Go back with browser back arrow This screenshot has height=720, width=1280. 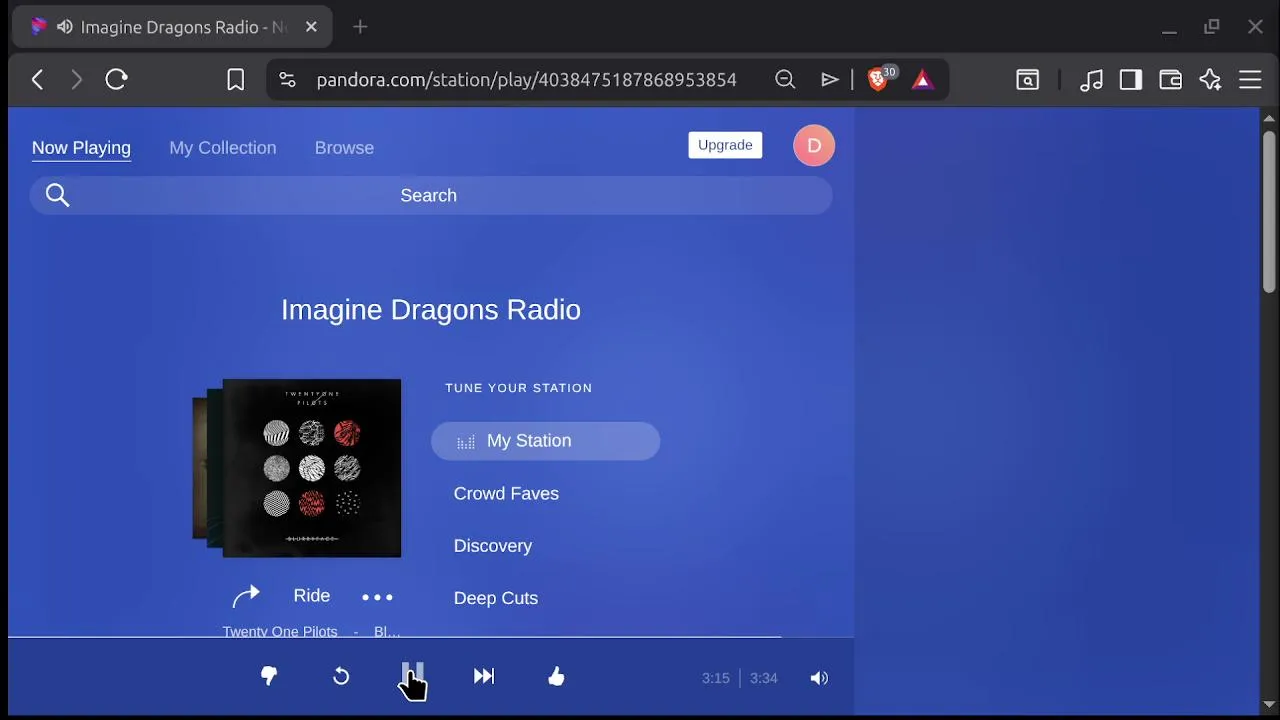[38, 80]
